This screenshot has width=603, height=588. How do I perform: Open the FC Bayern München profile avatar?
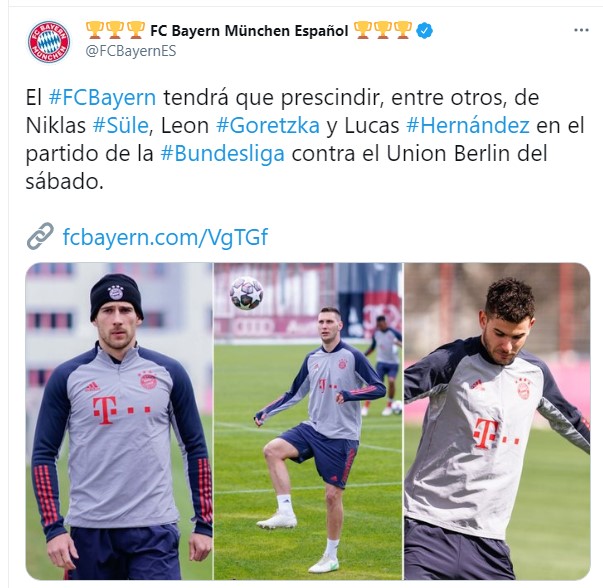point(49,42)
